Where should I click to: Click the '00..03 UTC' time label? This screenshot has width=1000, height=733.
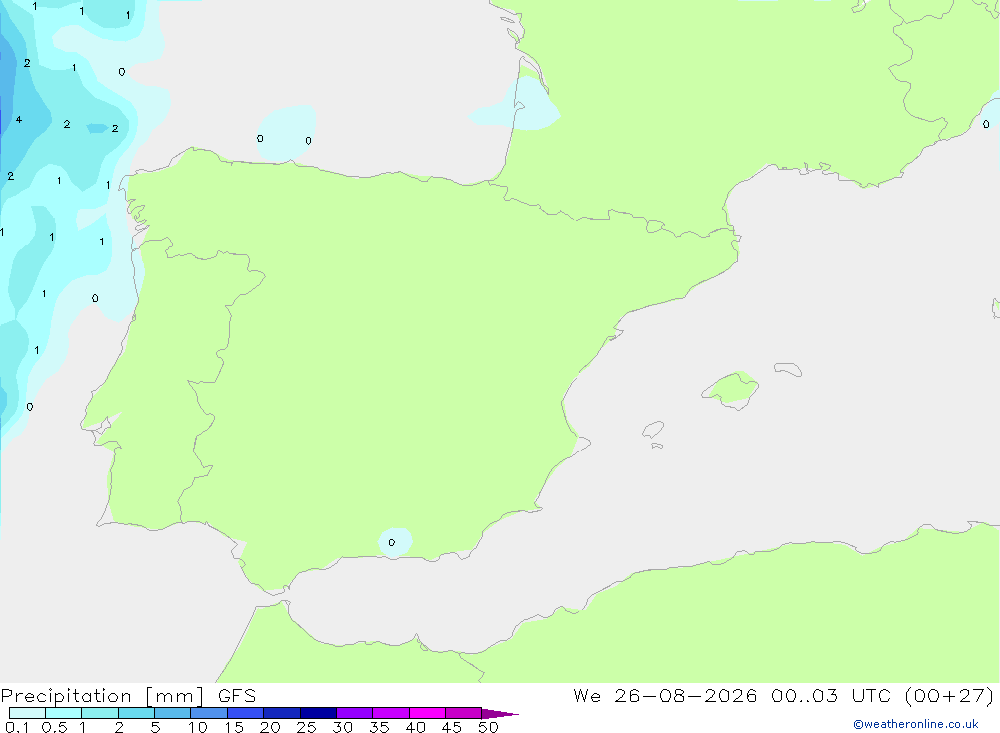click(830, 695)
